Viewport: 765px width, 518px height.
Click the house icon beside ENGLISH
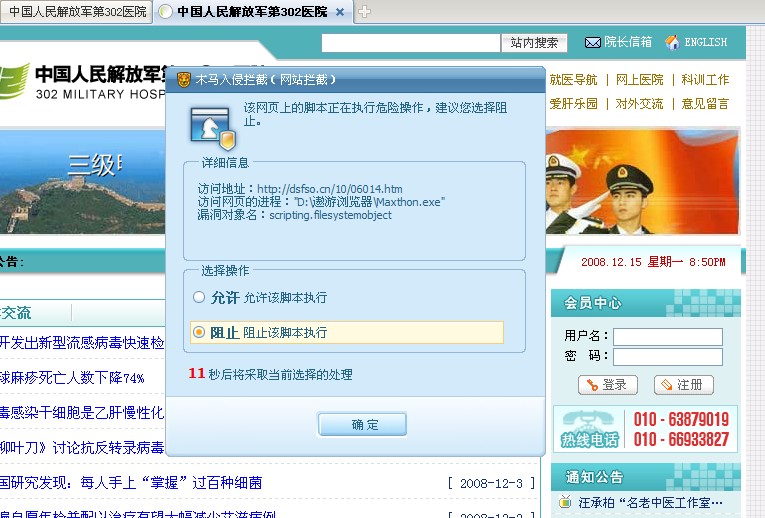point(672,42)
